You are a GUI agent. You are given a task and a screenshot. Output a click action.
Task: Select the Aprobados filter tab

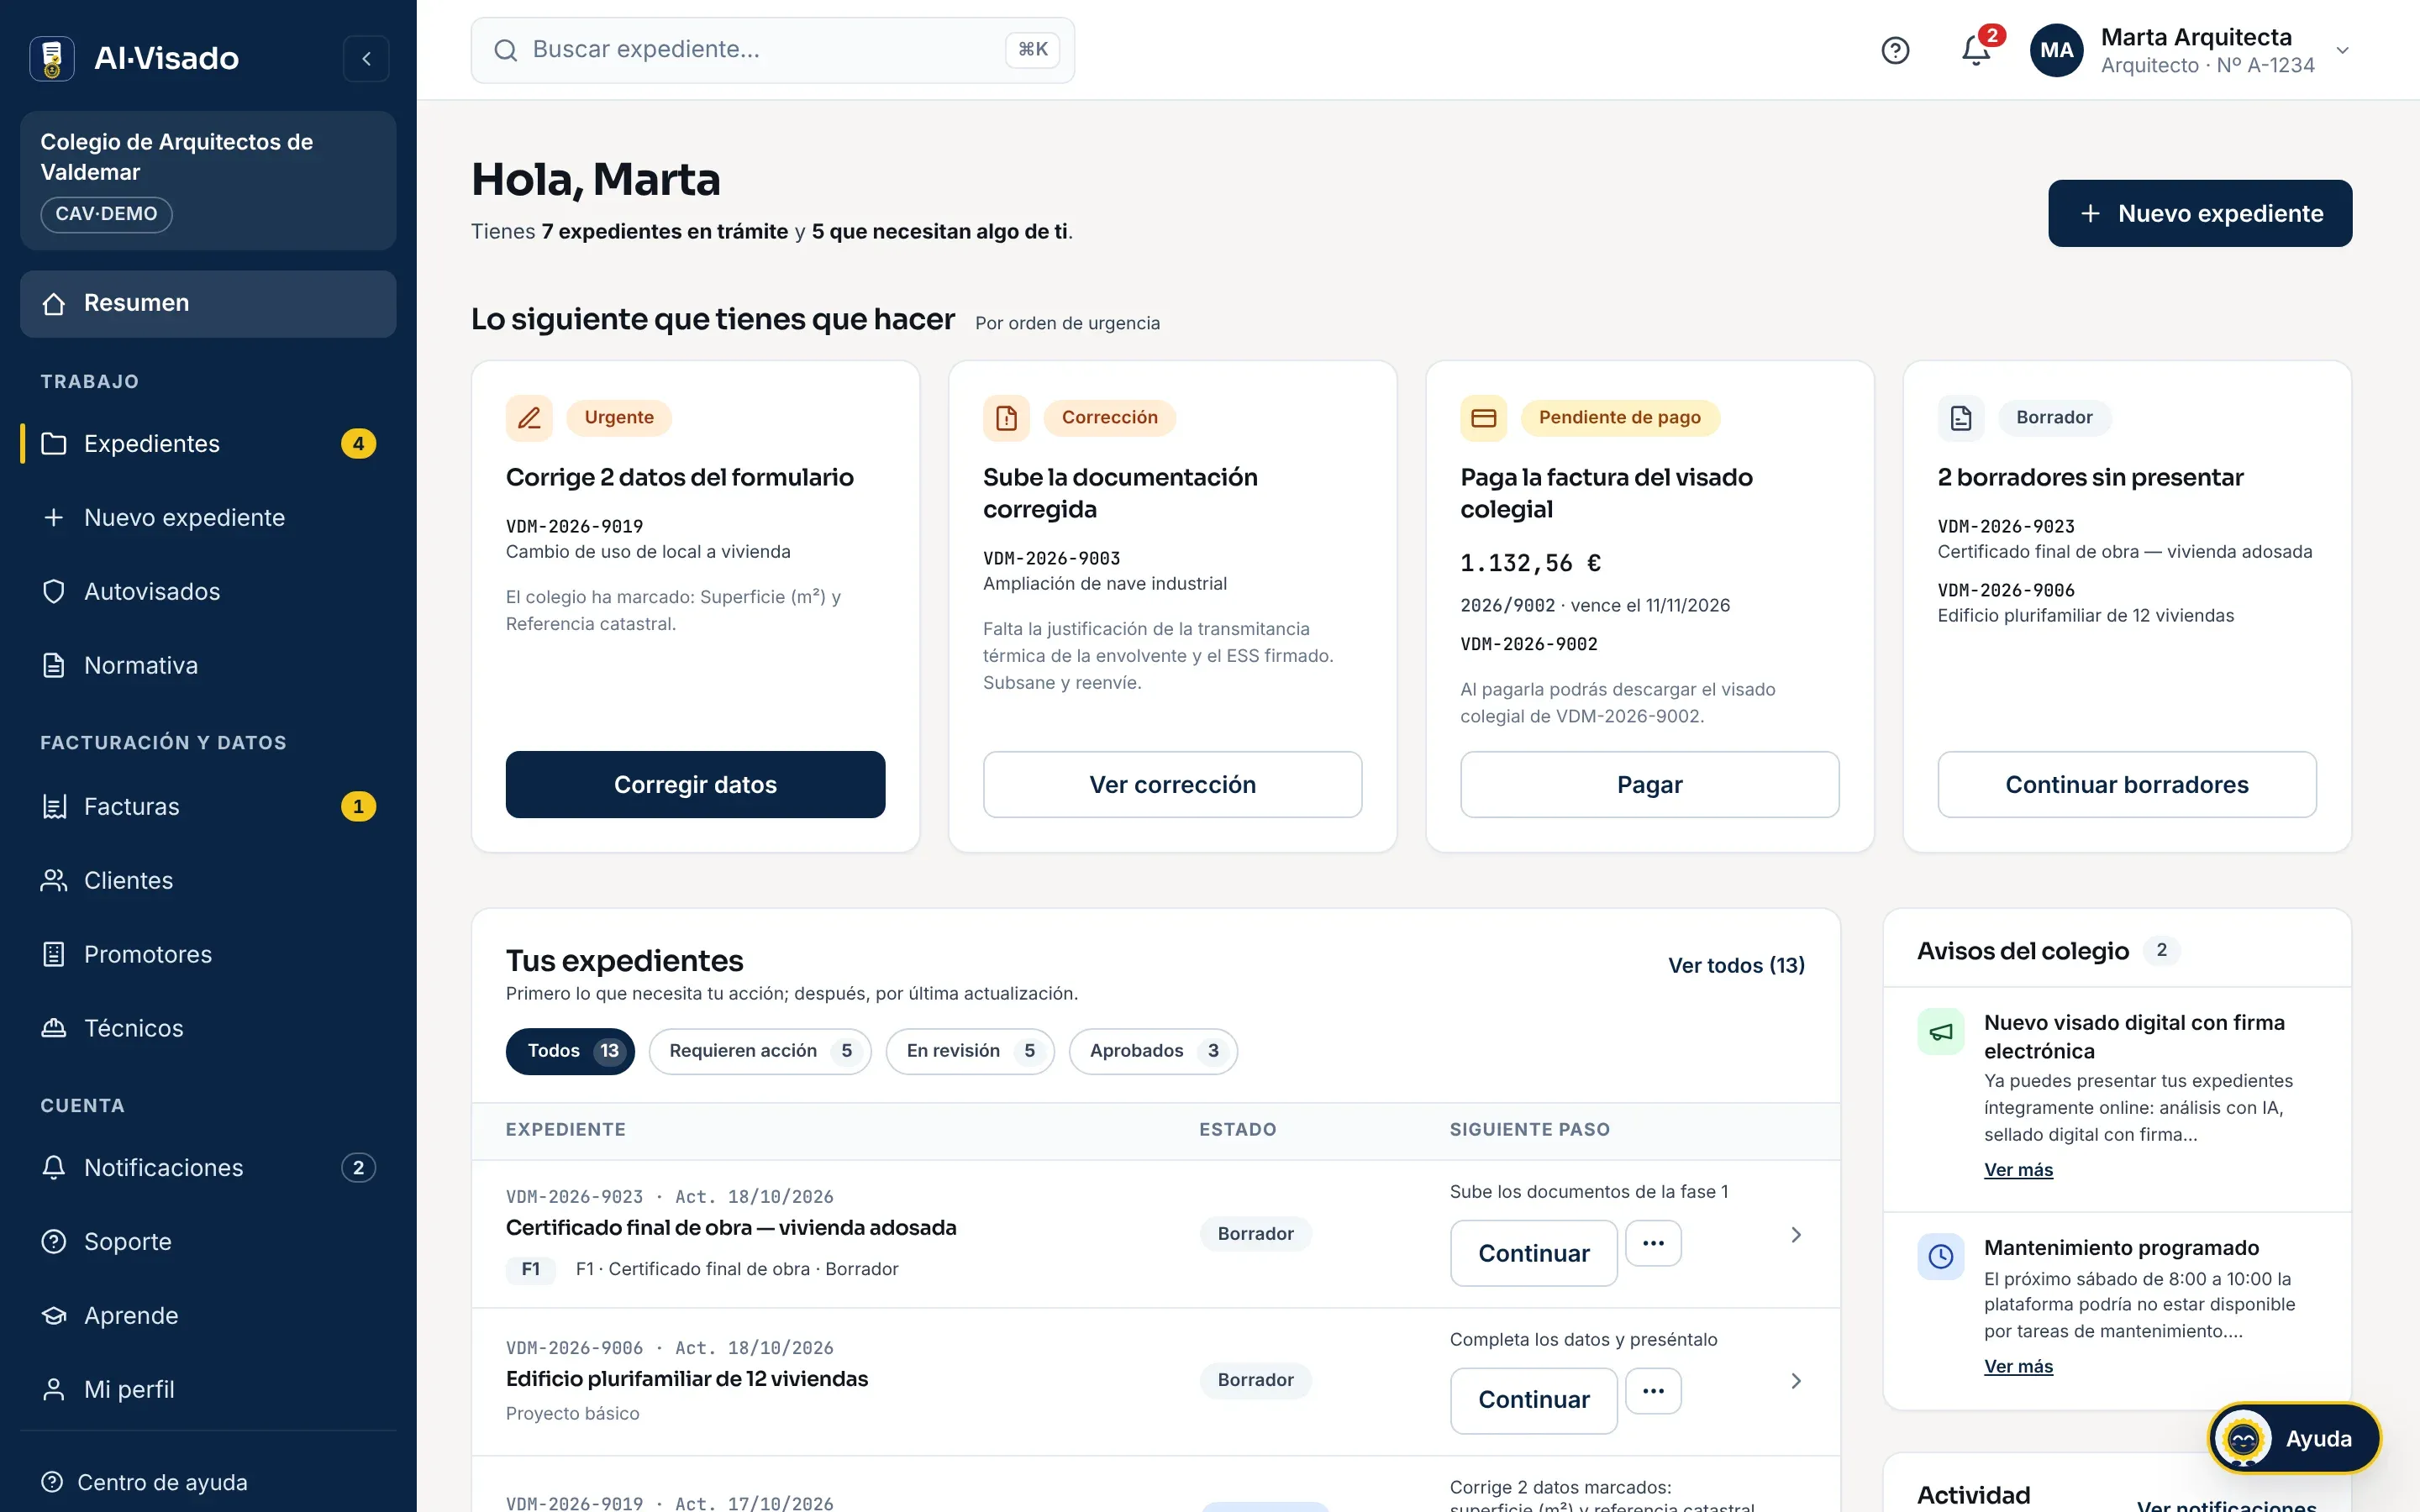pyautogui.click(x=1153, y=1051)
